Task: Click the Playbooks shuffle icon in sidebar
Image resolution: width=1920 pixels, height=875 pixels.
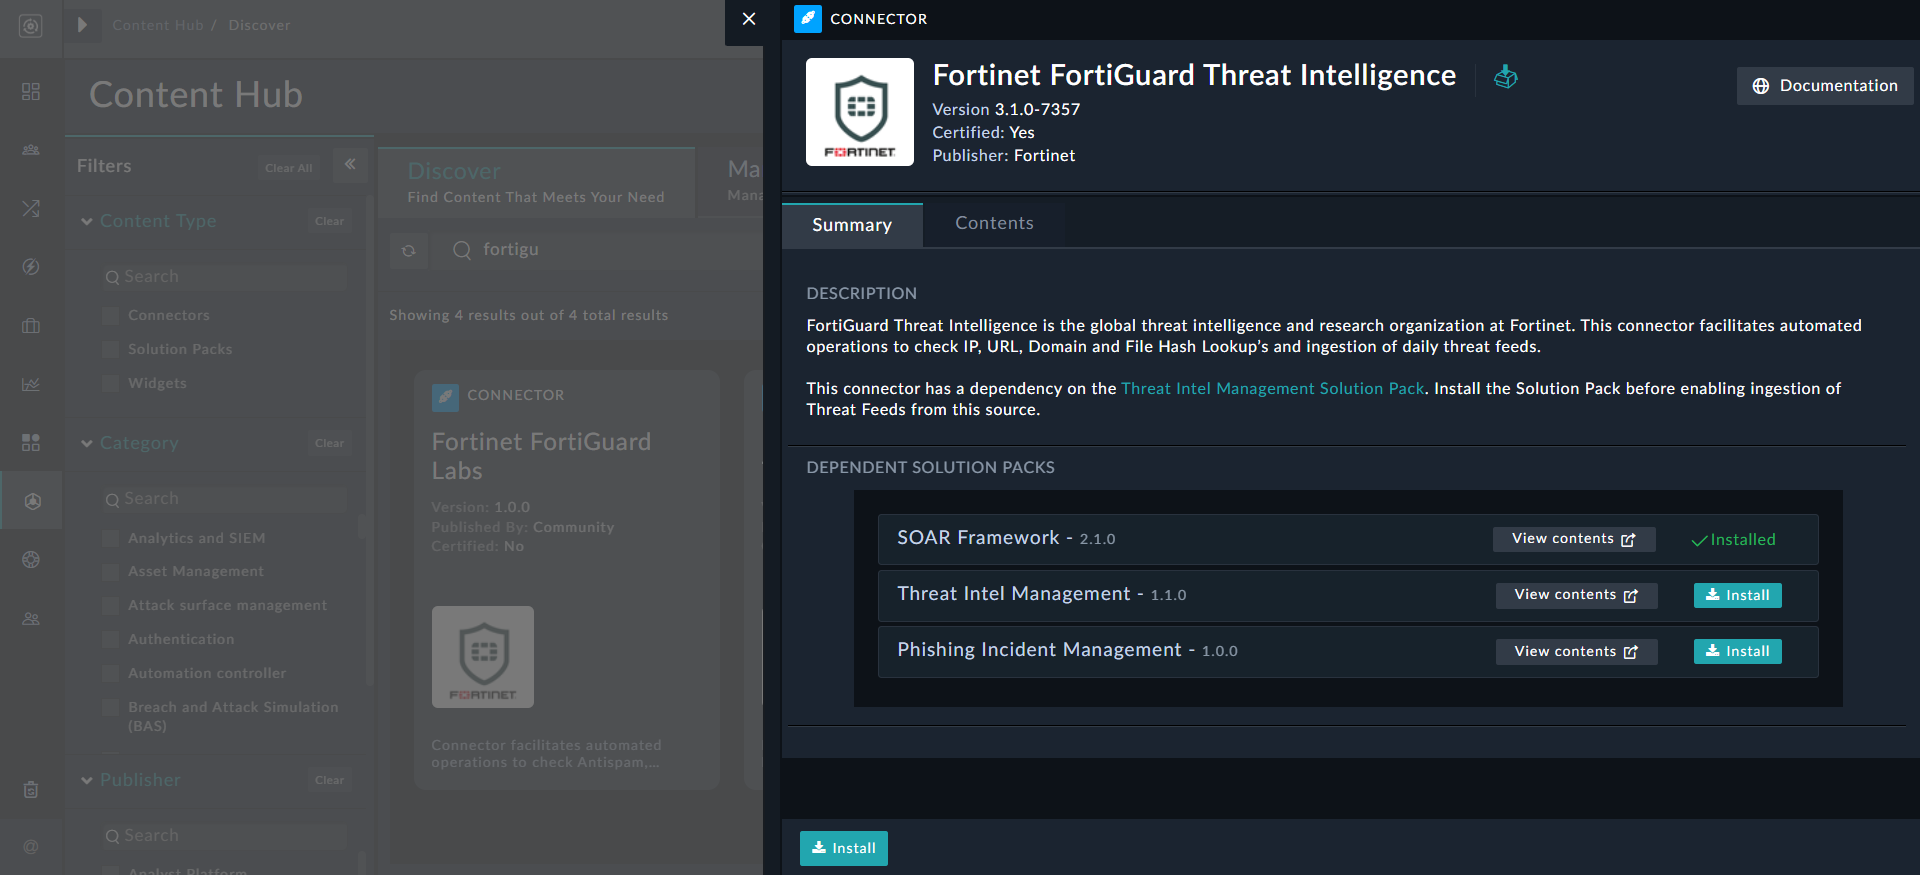Action: point(31,208)
